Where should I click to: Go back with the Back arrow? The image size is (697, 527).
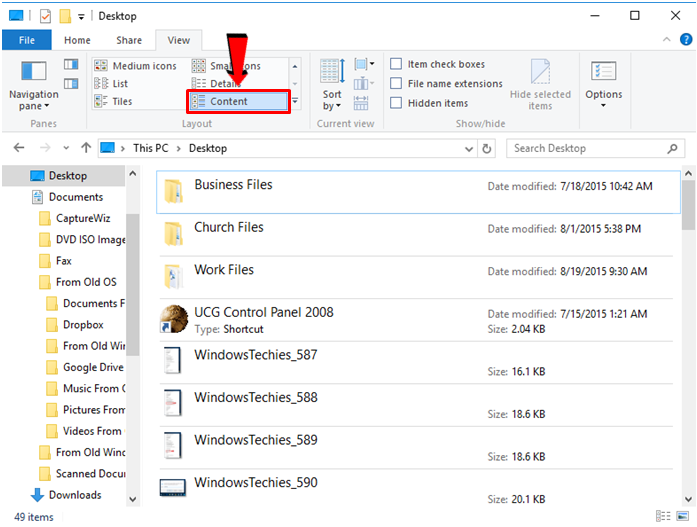click(19, 148)
